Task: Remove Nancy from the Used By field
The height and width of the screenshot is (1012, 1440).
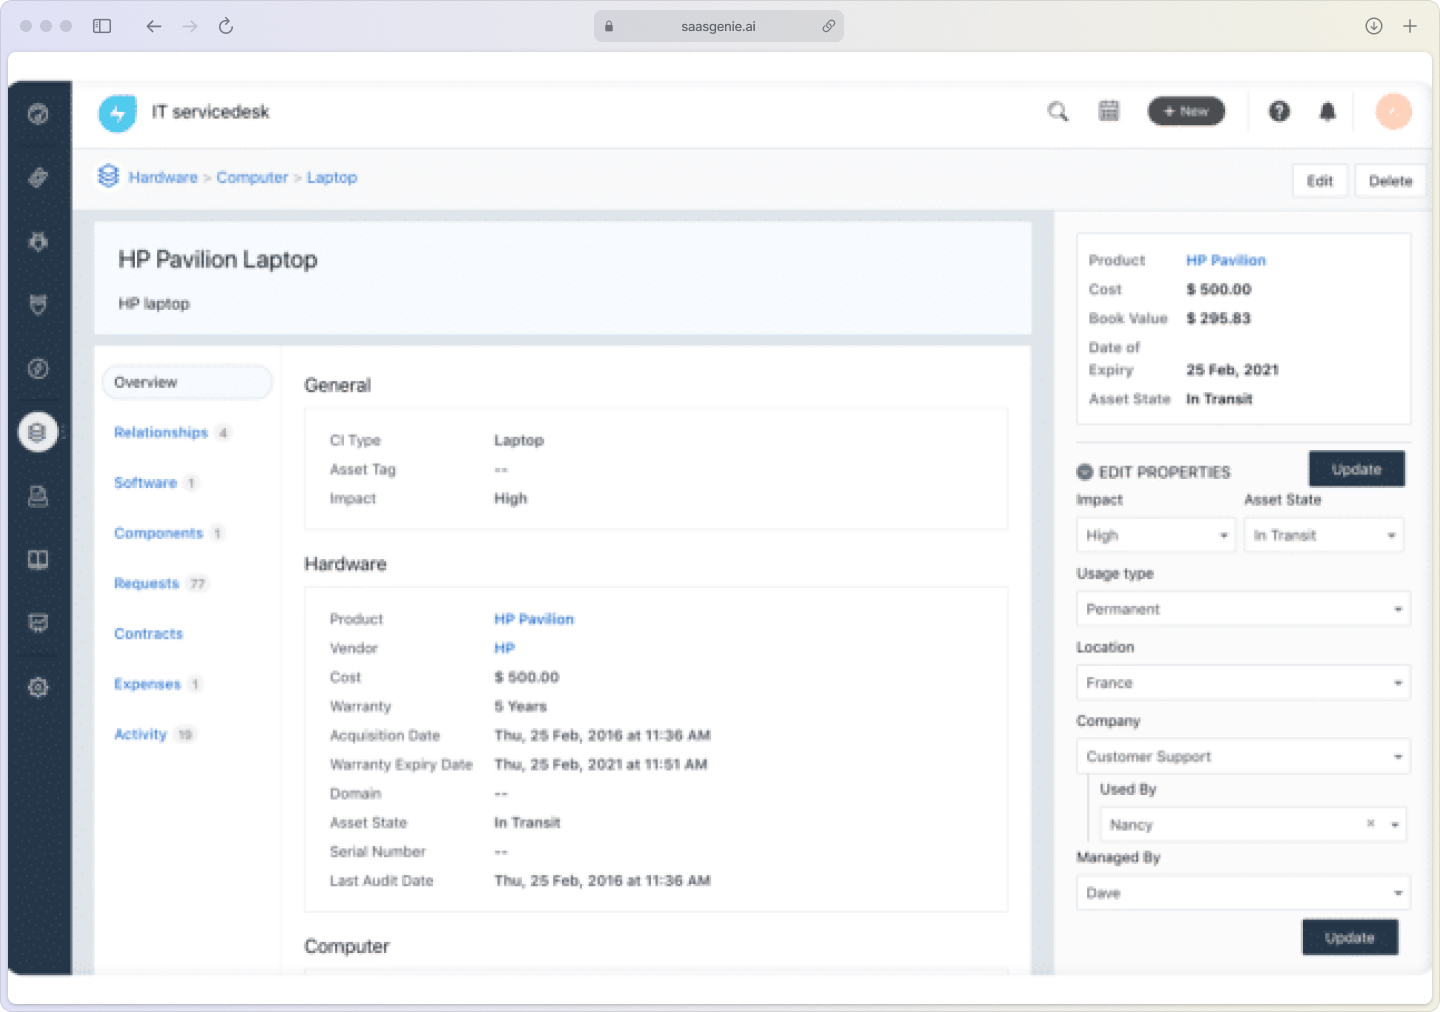Action: tap(1369, 824)
